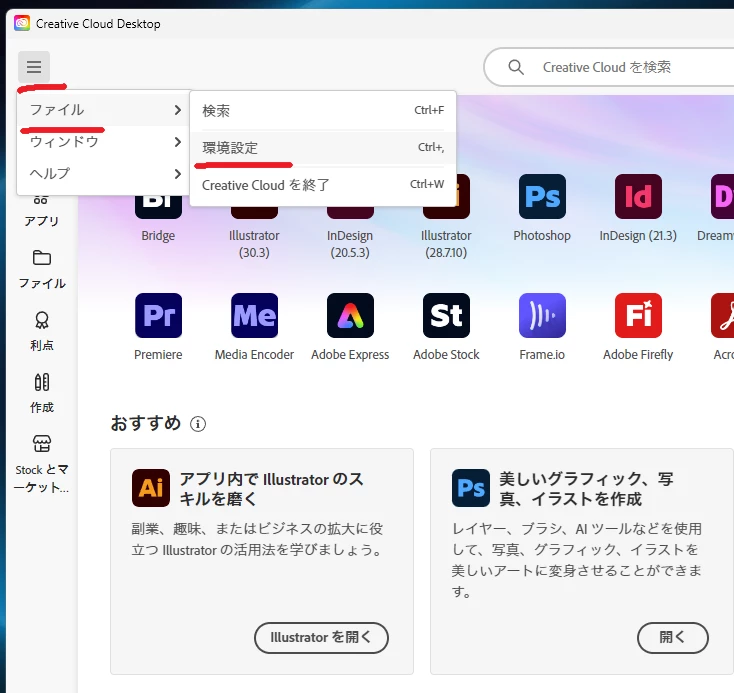The height and width of the screenshot is (693, 734).
Task: Open the Media Encoder icon
Action: point(254,316)
